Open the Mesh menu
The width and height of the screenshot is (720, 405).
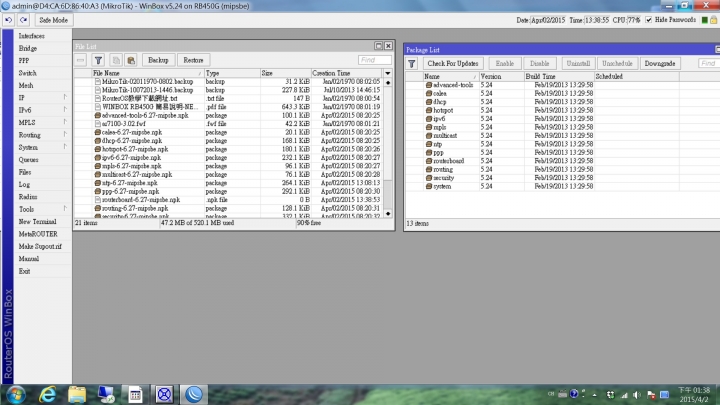tap(26, 85)
